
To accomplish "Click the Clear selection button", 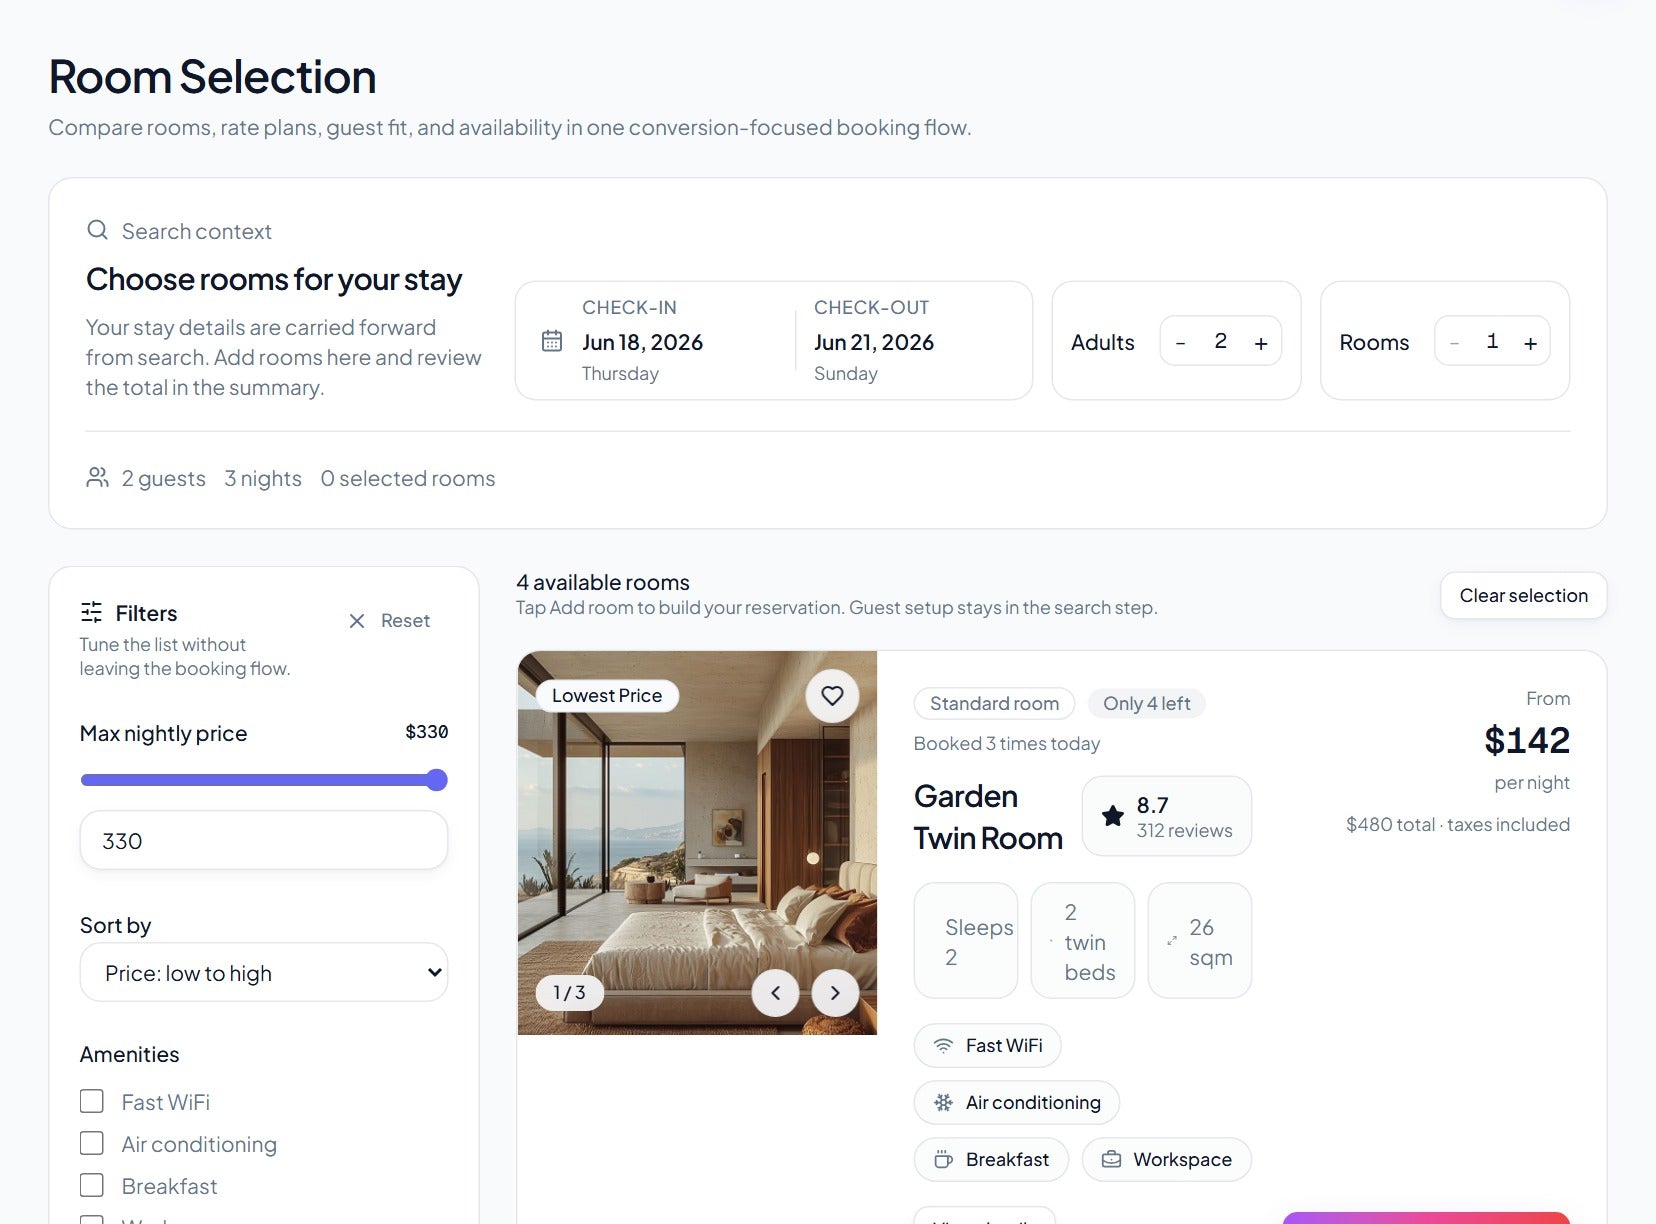I will click(1523, 595).
